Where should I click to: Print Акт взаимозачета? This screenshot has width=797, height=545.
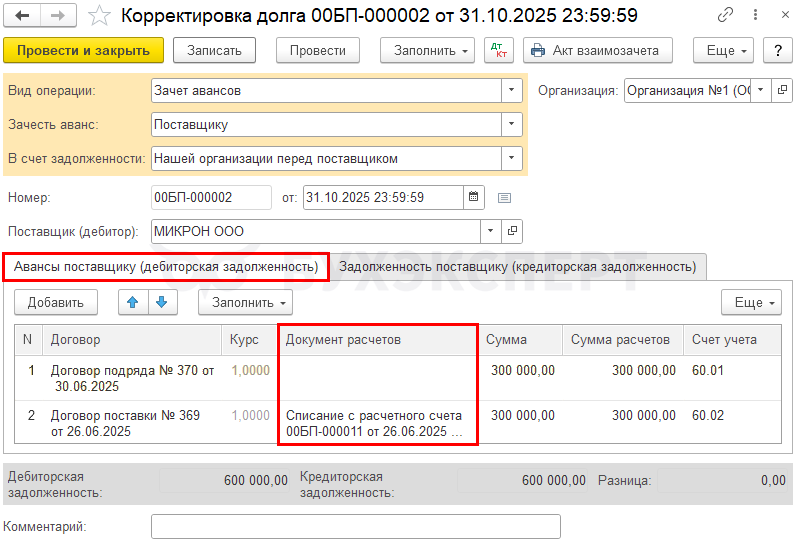tap(598, 50)
